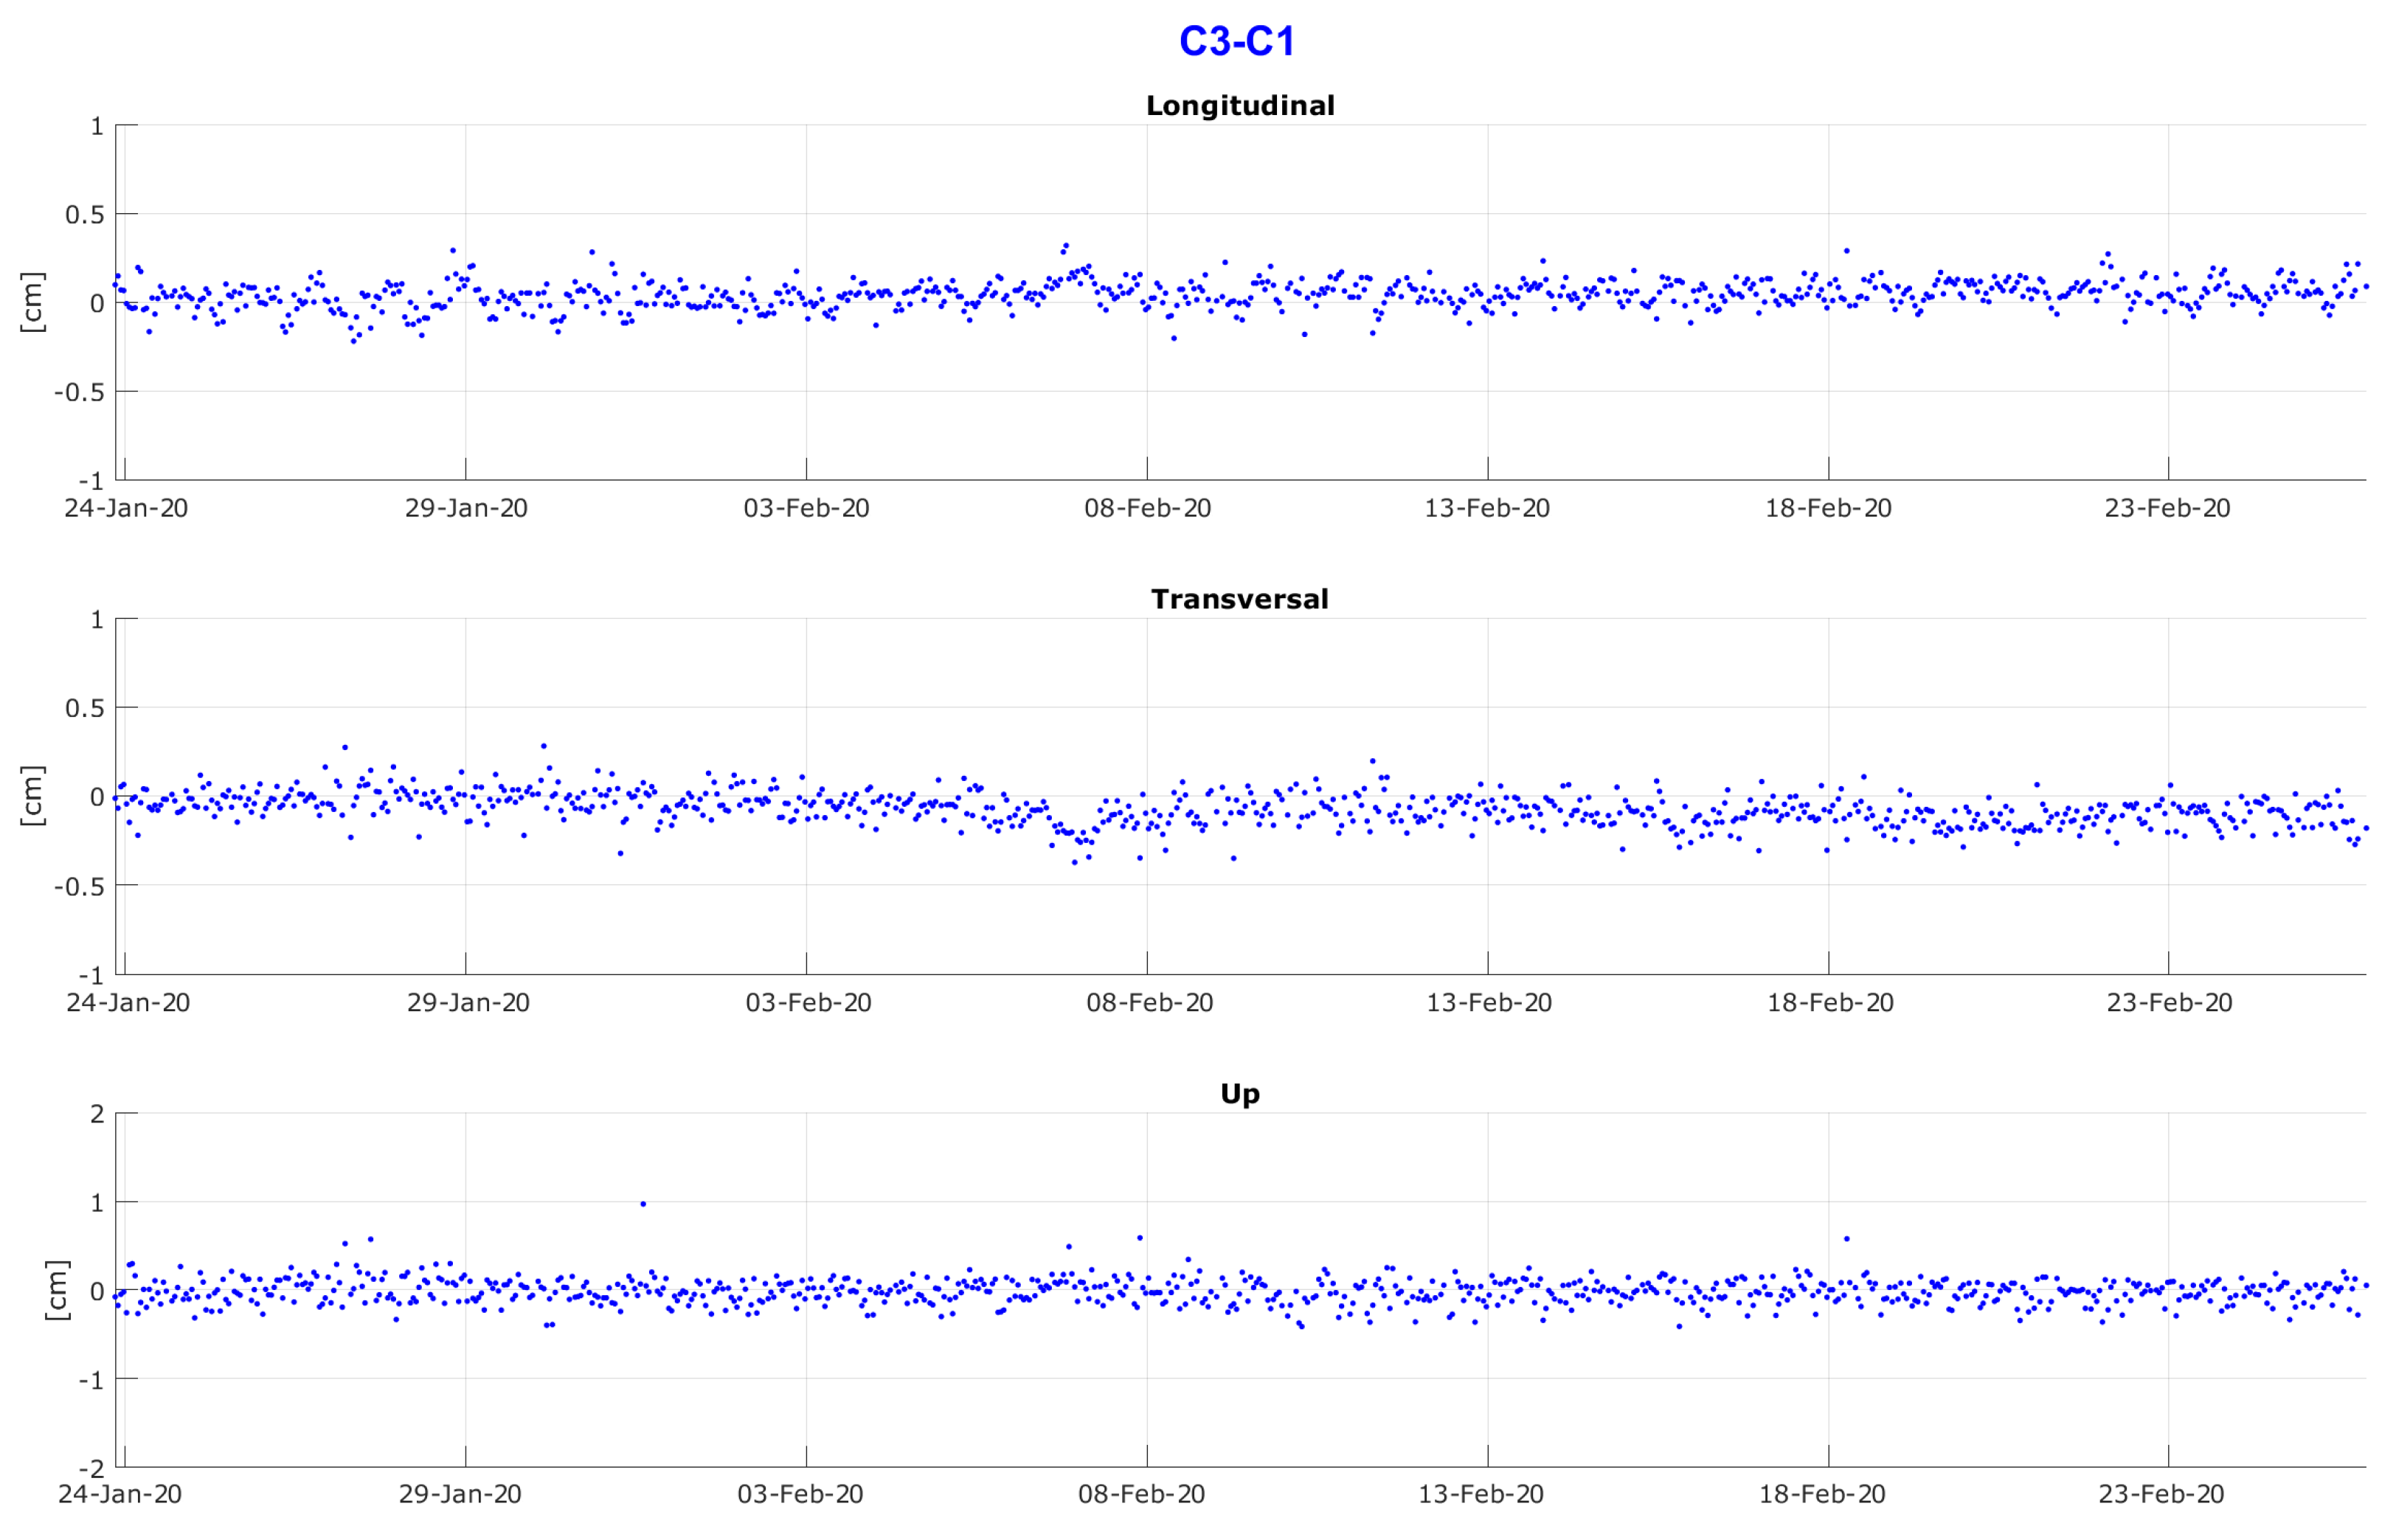Click the 2 tick label on Up y-axis
The width and height of the screenshot is (2396, 1540).
[97, 1114]
